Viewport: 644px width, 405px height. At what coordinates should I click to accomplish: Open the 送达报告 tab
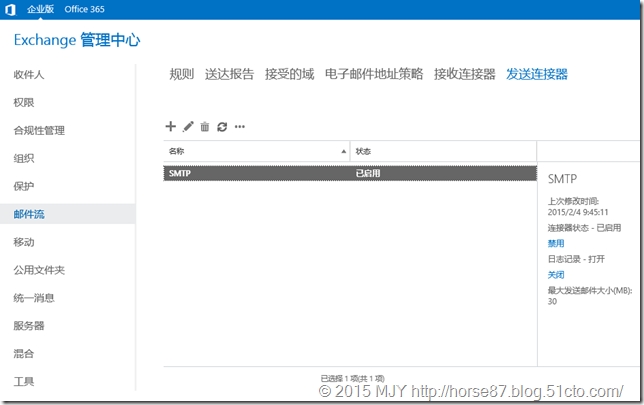click(229, 74)
